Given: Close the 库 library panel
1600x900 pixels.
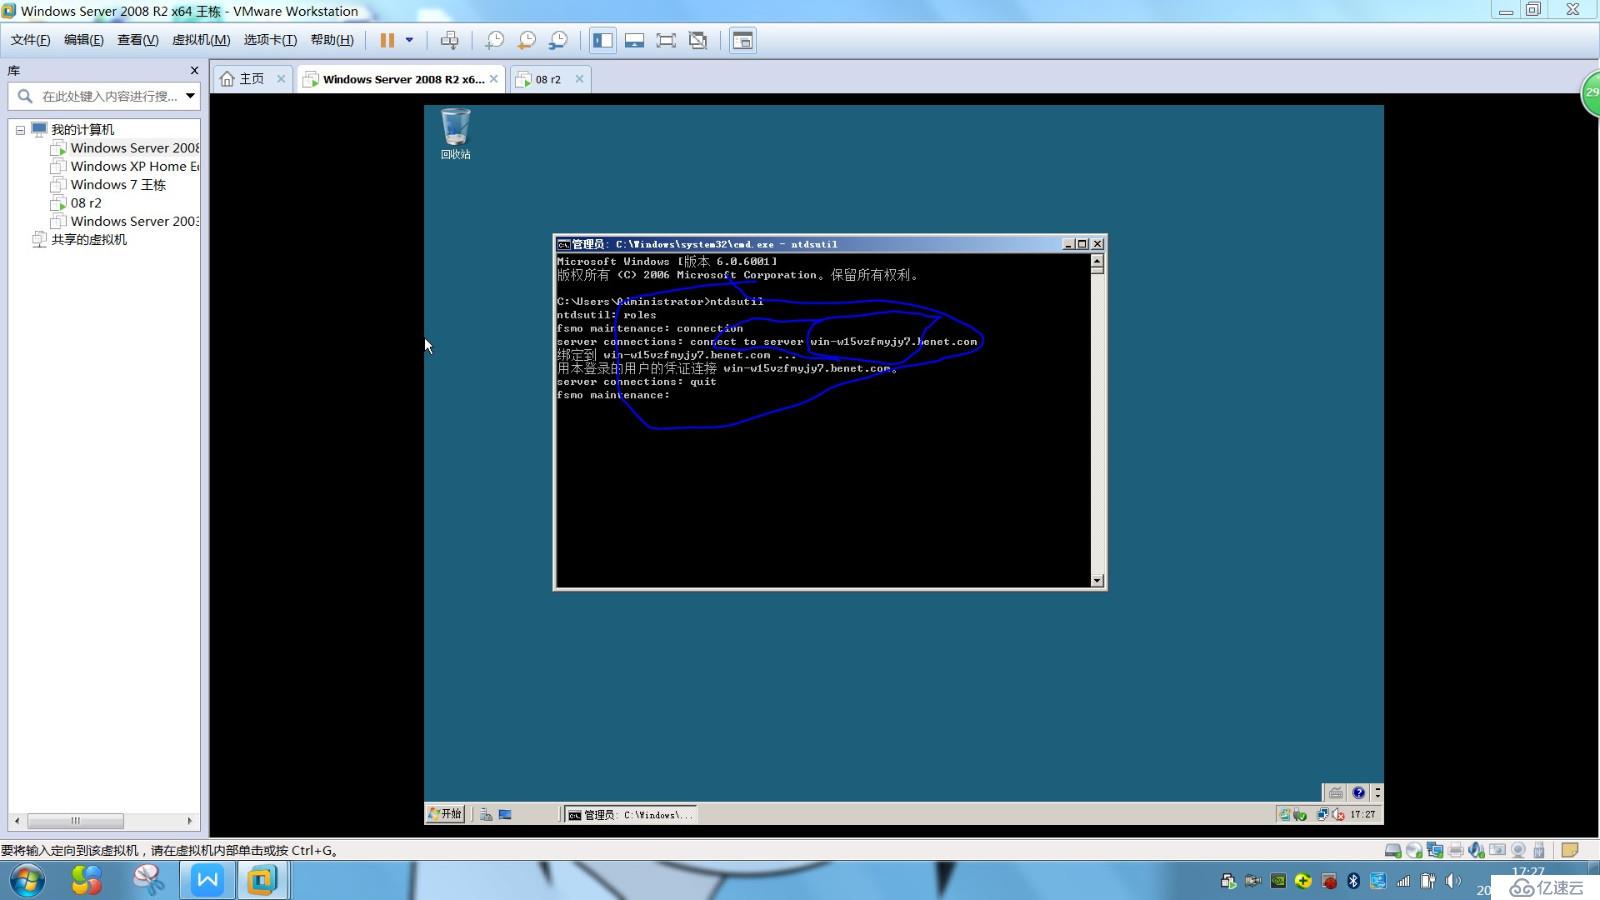Looking at the screenshot, I should coord(194,70).
